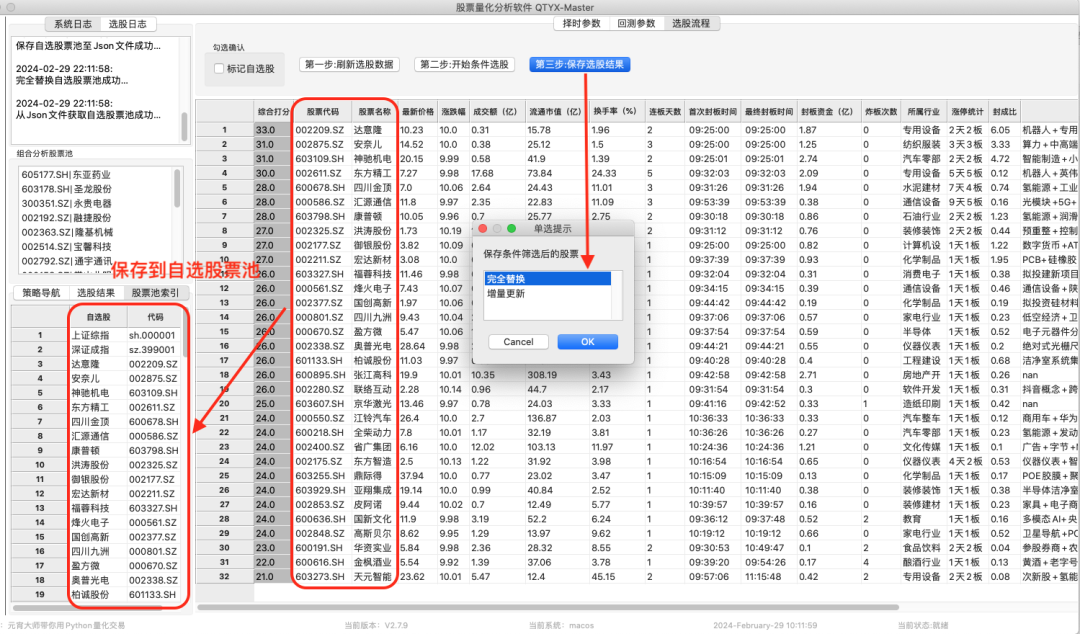
Task: Click 江铃汽车 stock name in results table
Action: (x=373, y=418)
